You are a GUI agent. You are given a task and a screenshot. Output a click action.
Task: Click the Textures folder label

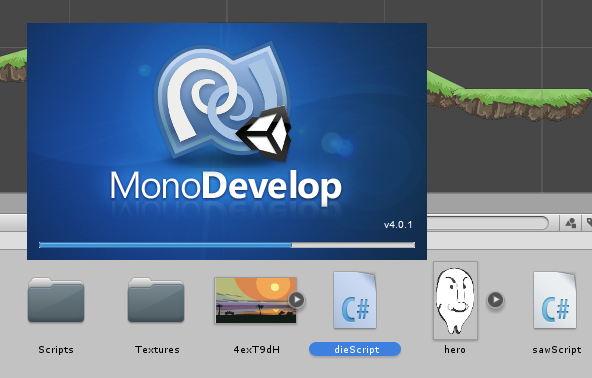[x=157, y=350]
